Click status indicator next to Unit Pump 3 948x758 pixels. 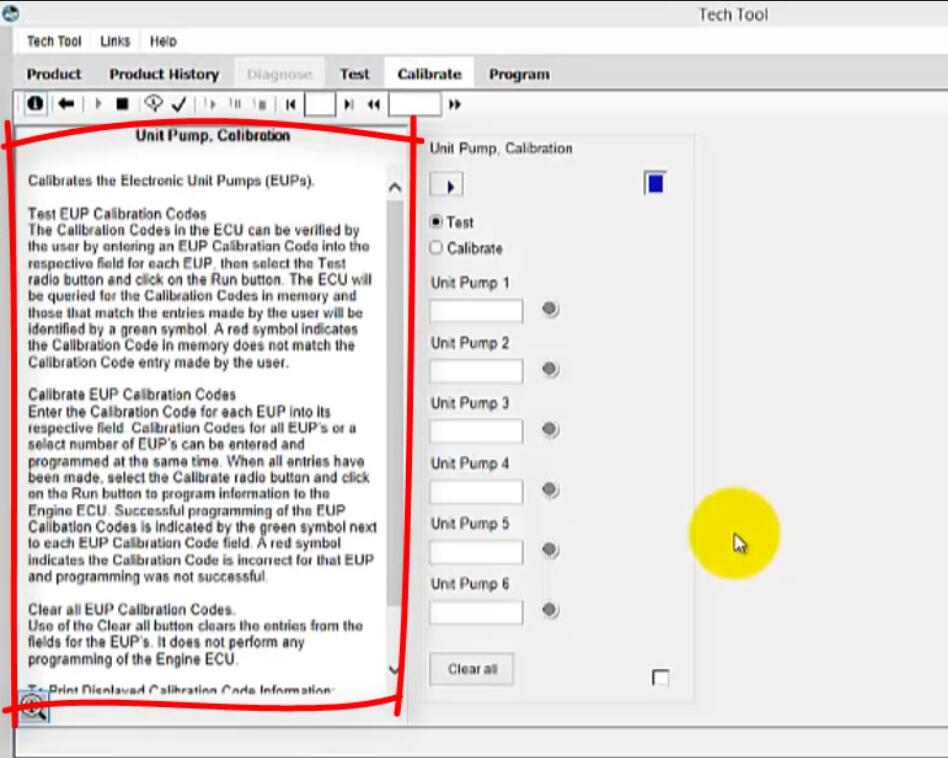click(x=550, y=429)
